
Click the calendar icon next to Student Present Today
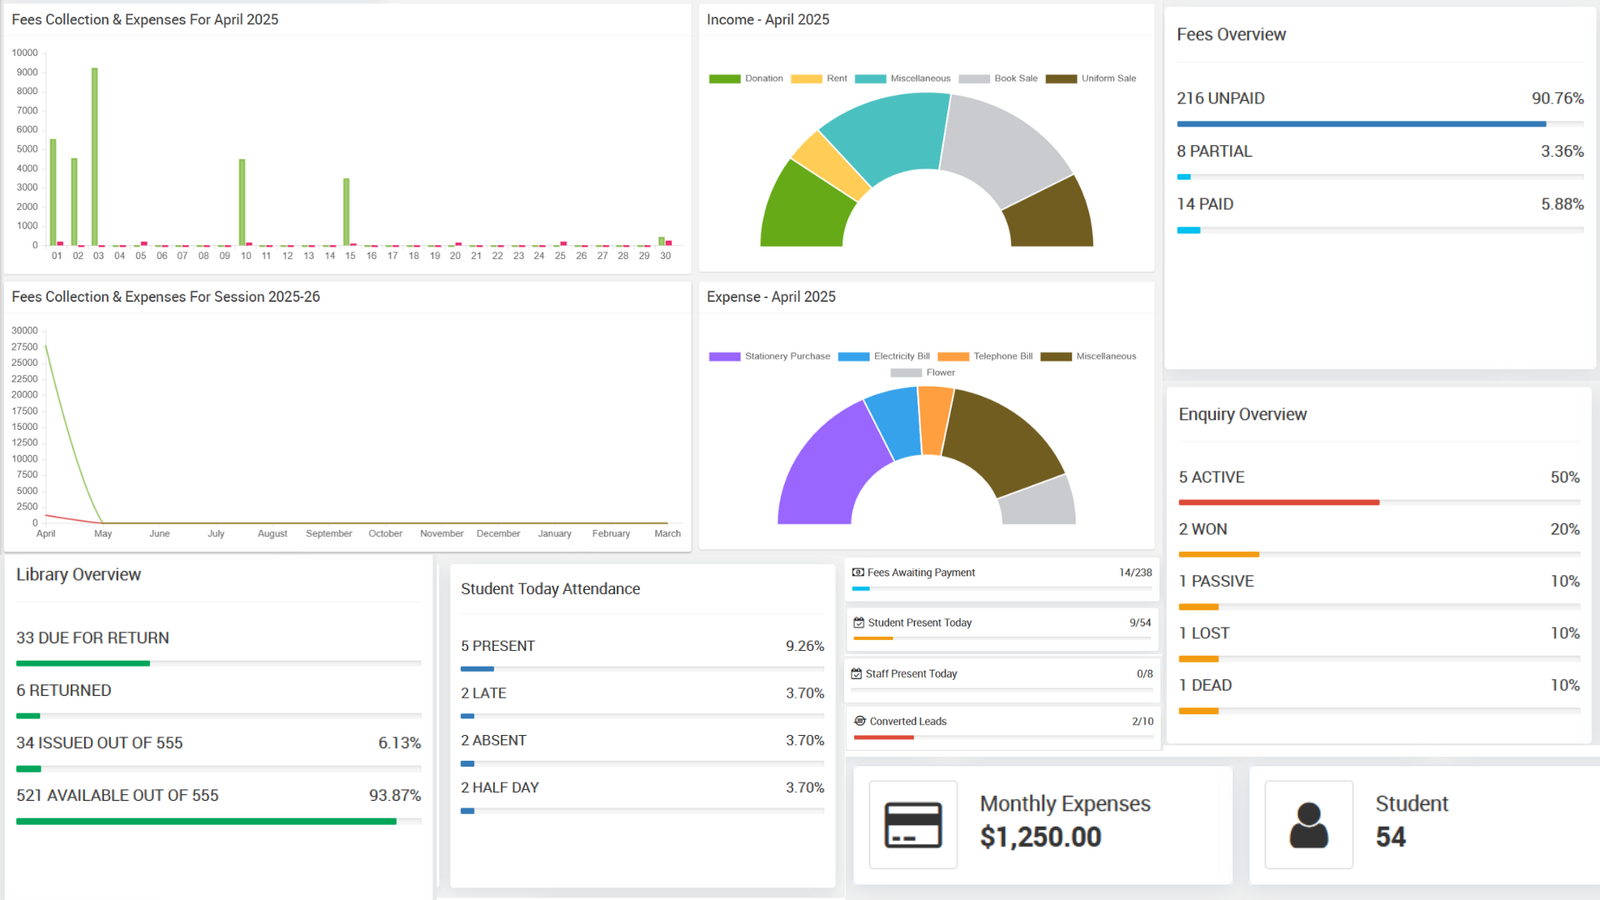point(857,622)
